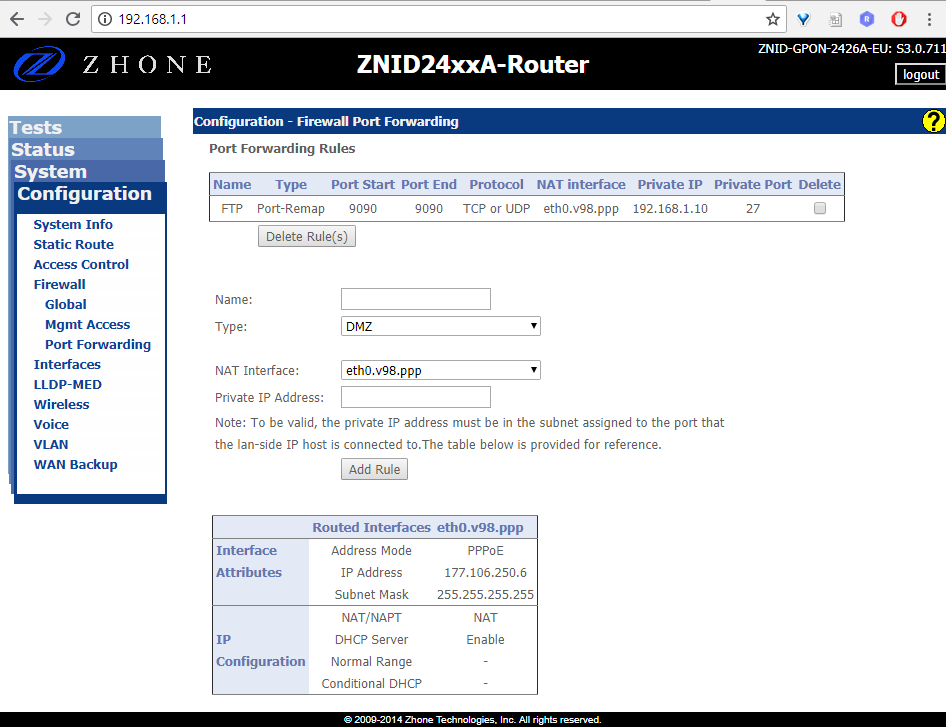The image size is (946, 727).
Task: Click the gray document extension icon
Action: [835, 19]
